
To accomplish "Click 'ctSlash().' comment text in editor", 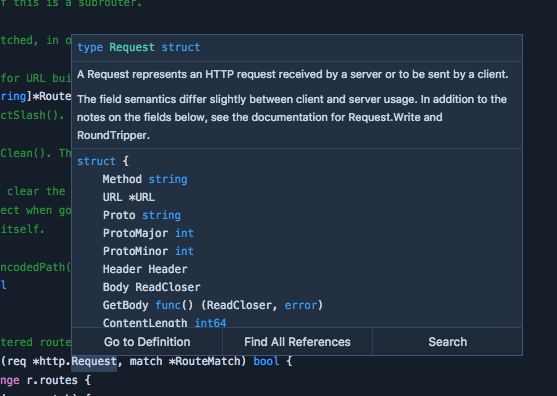I will [32, 115].
